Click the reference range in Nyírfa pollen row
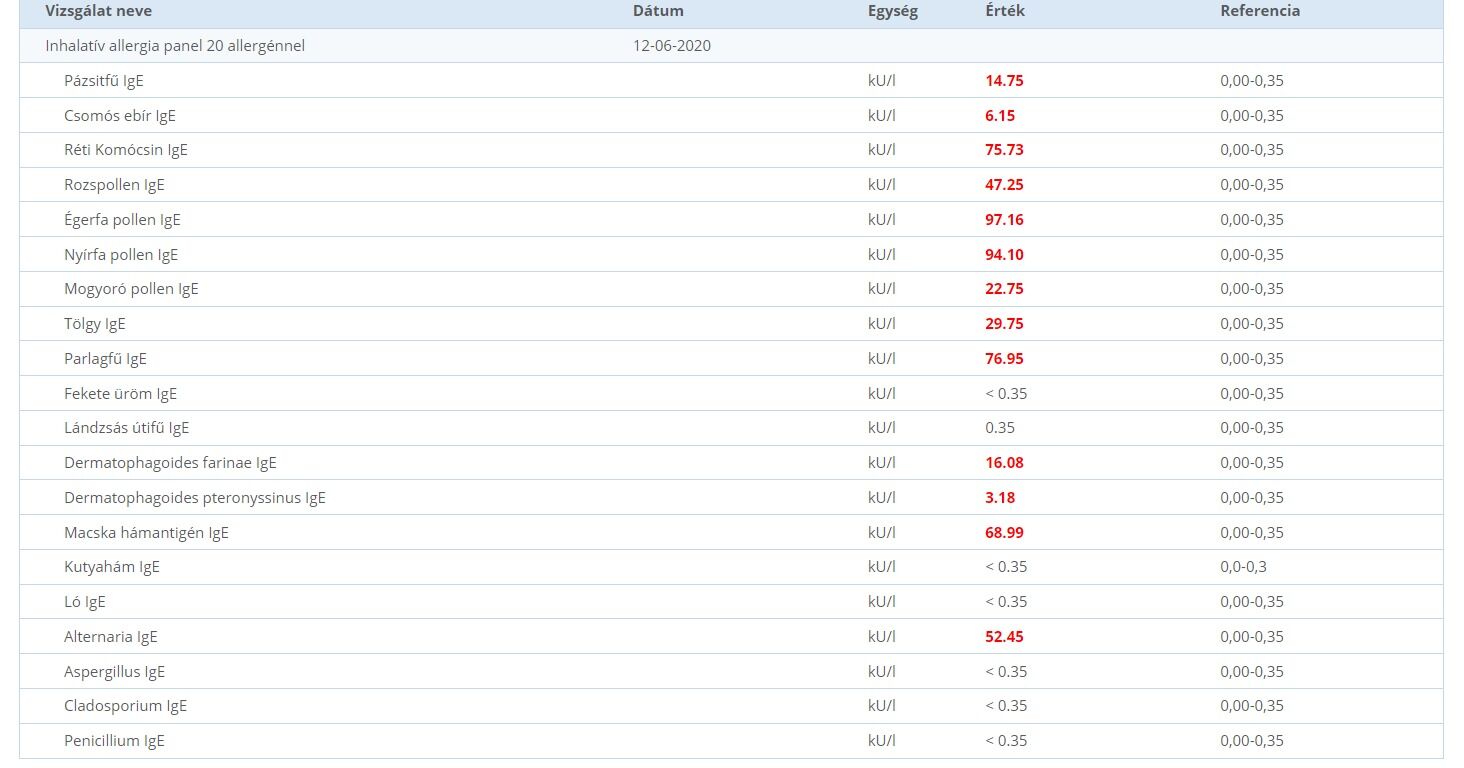Viewport: 1464px width, 768px height. pos(1252,255)
